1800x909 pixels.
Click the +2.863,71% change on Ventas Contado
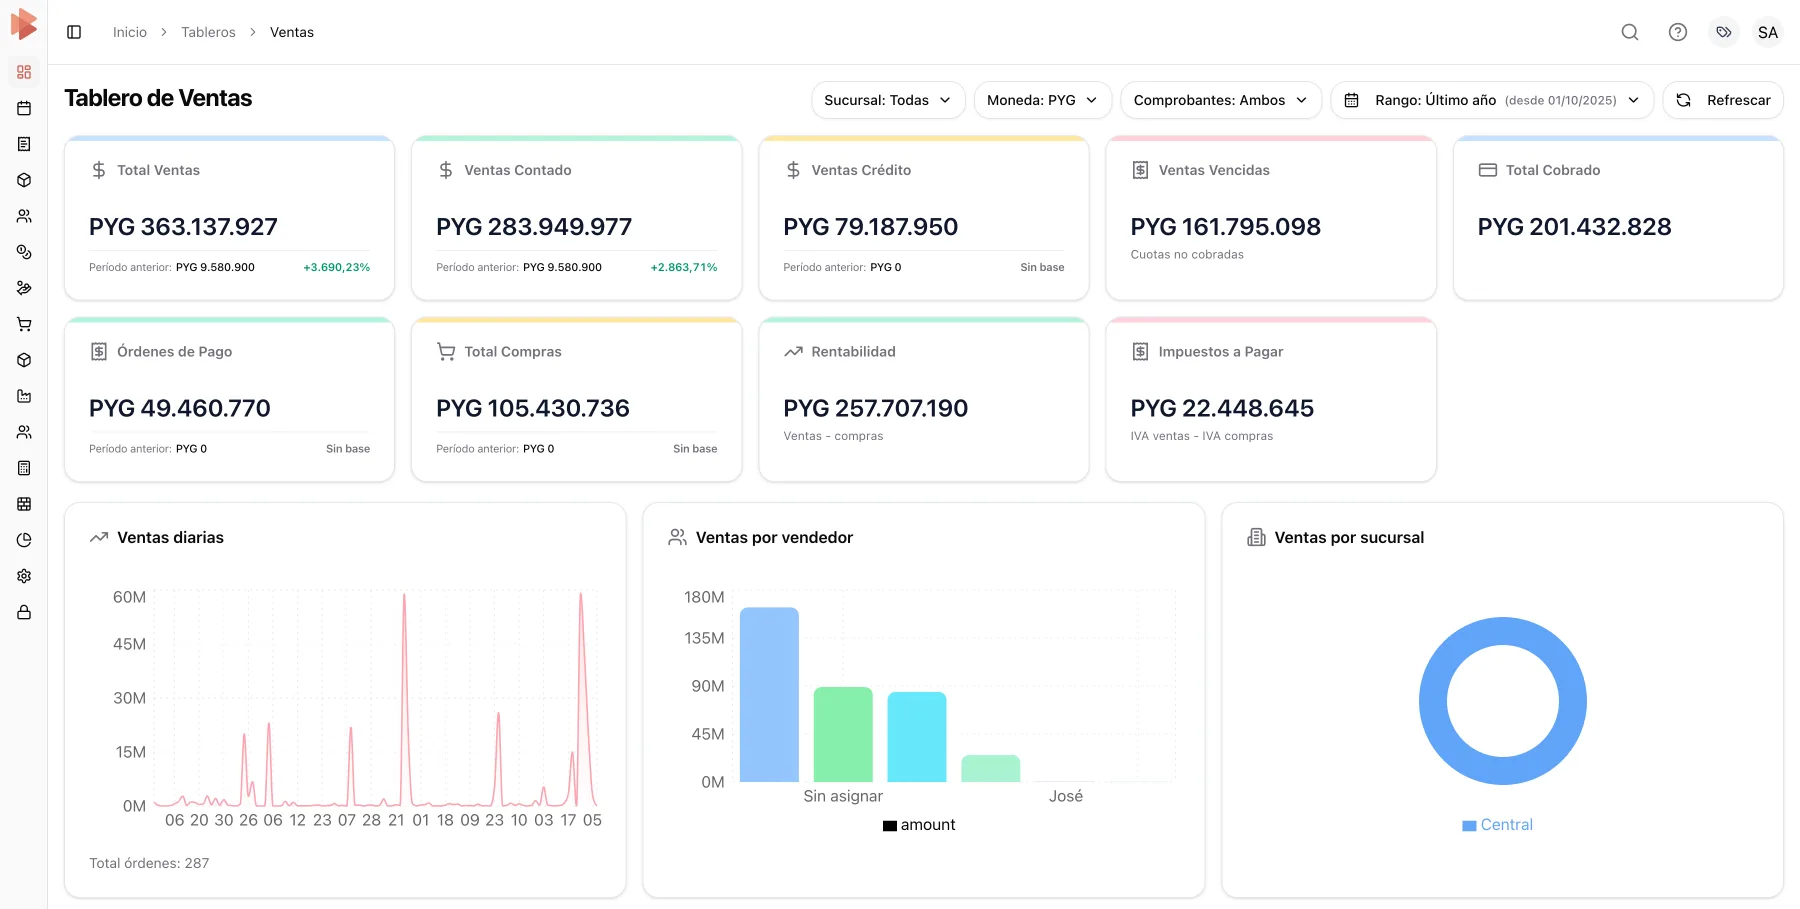point(684,267)
